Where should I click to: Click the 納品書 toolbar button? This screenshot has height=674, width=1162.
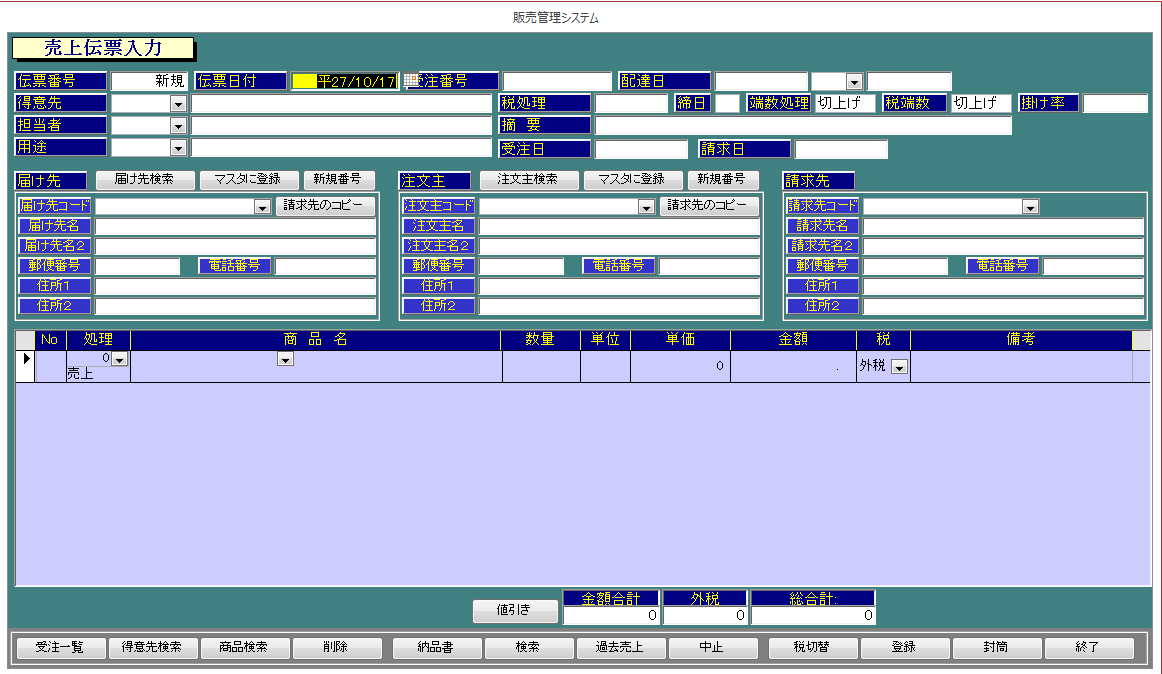coord(436,647)
